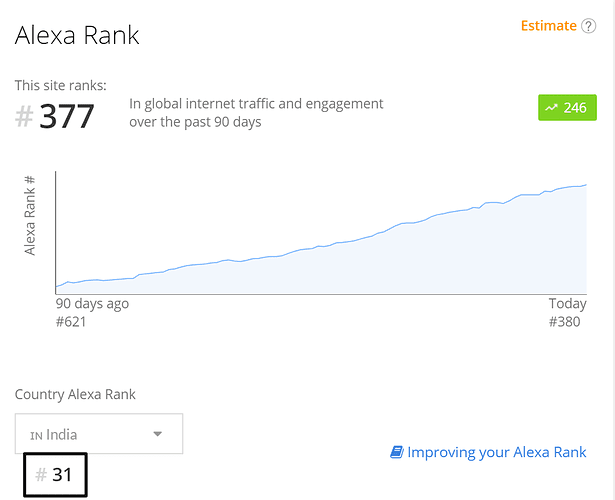Click the rank trend line's right end
The height and width of the screenshot is (500, 615).
click(586, 185)
